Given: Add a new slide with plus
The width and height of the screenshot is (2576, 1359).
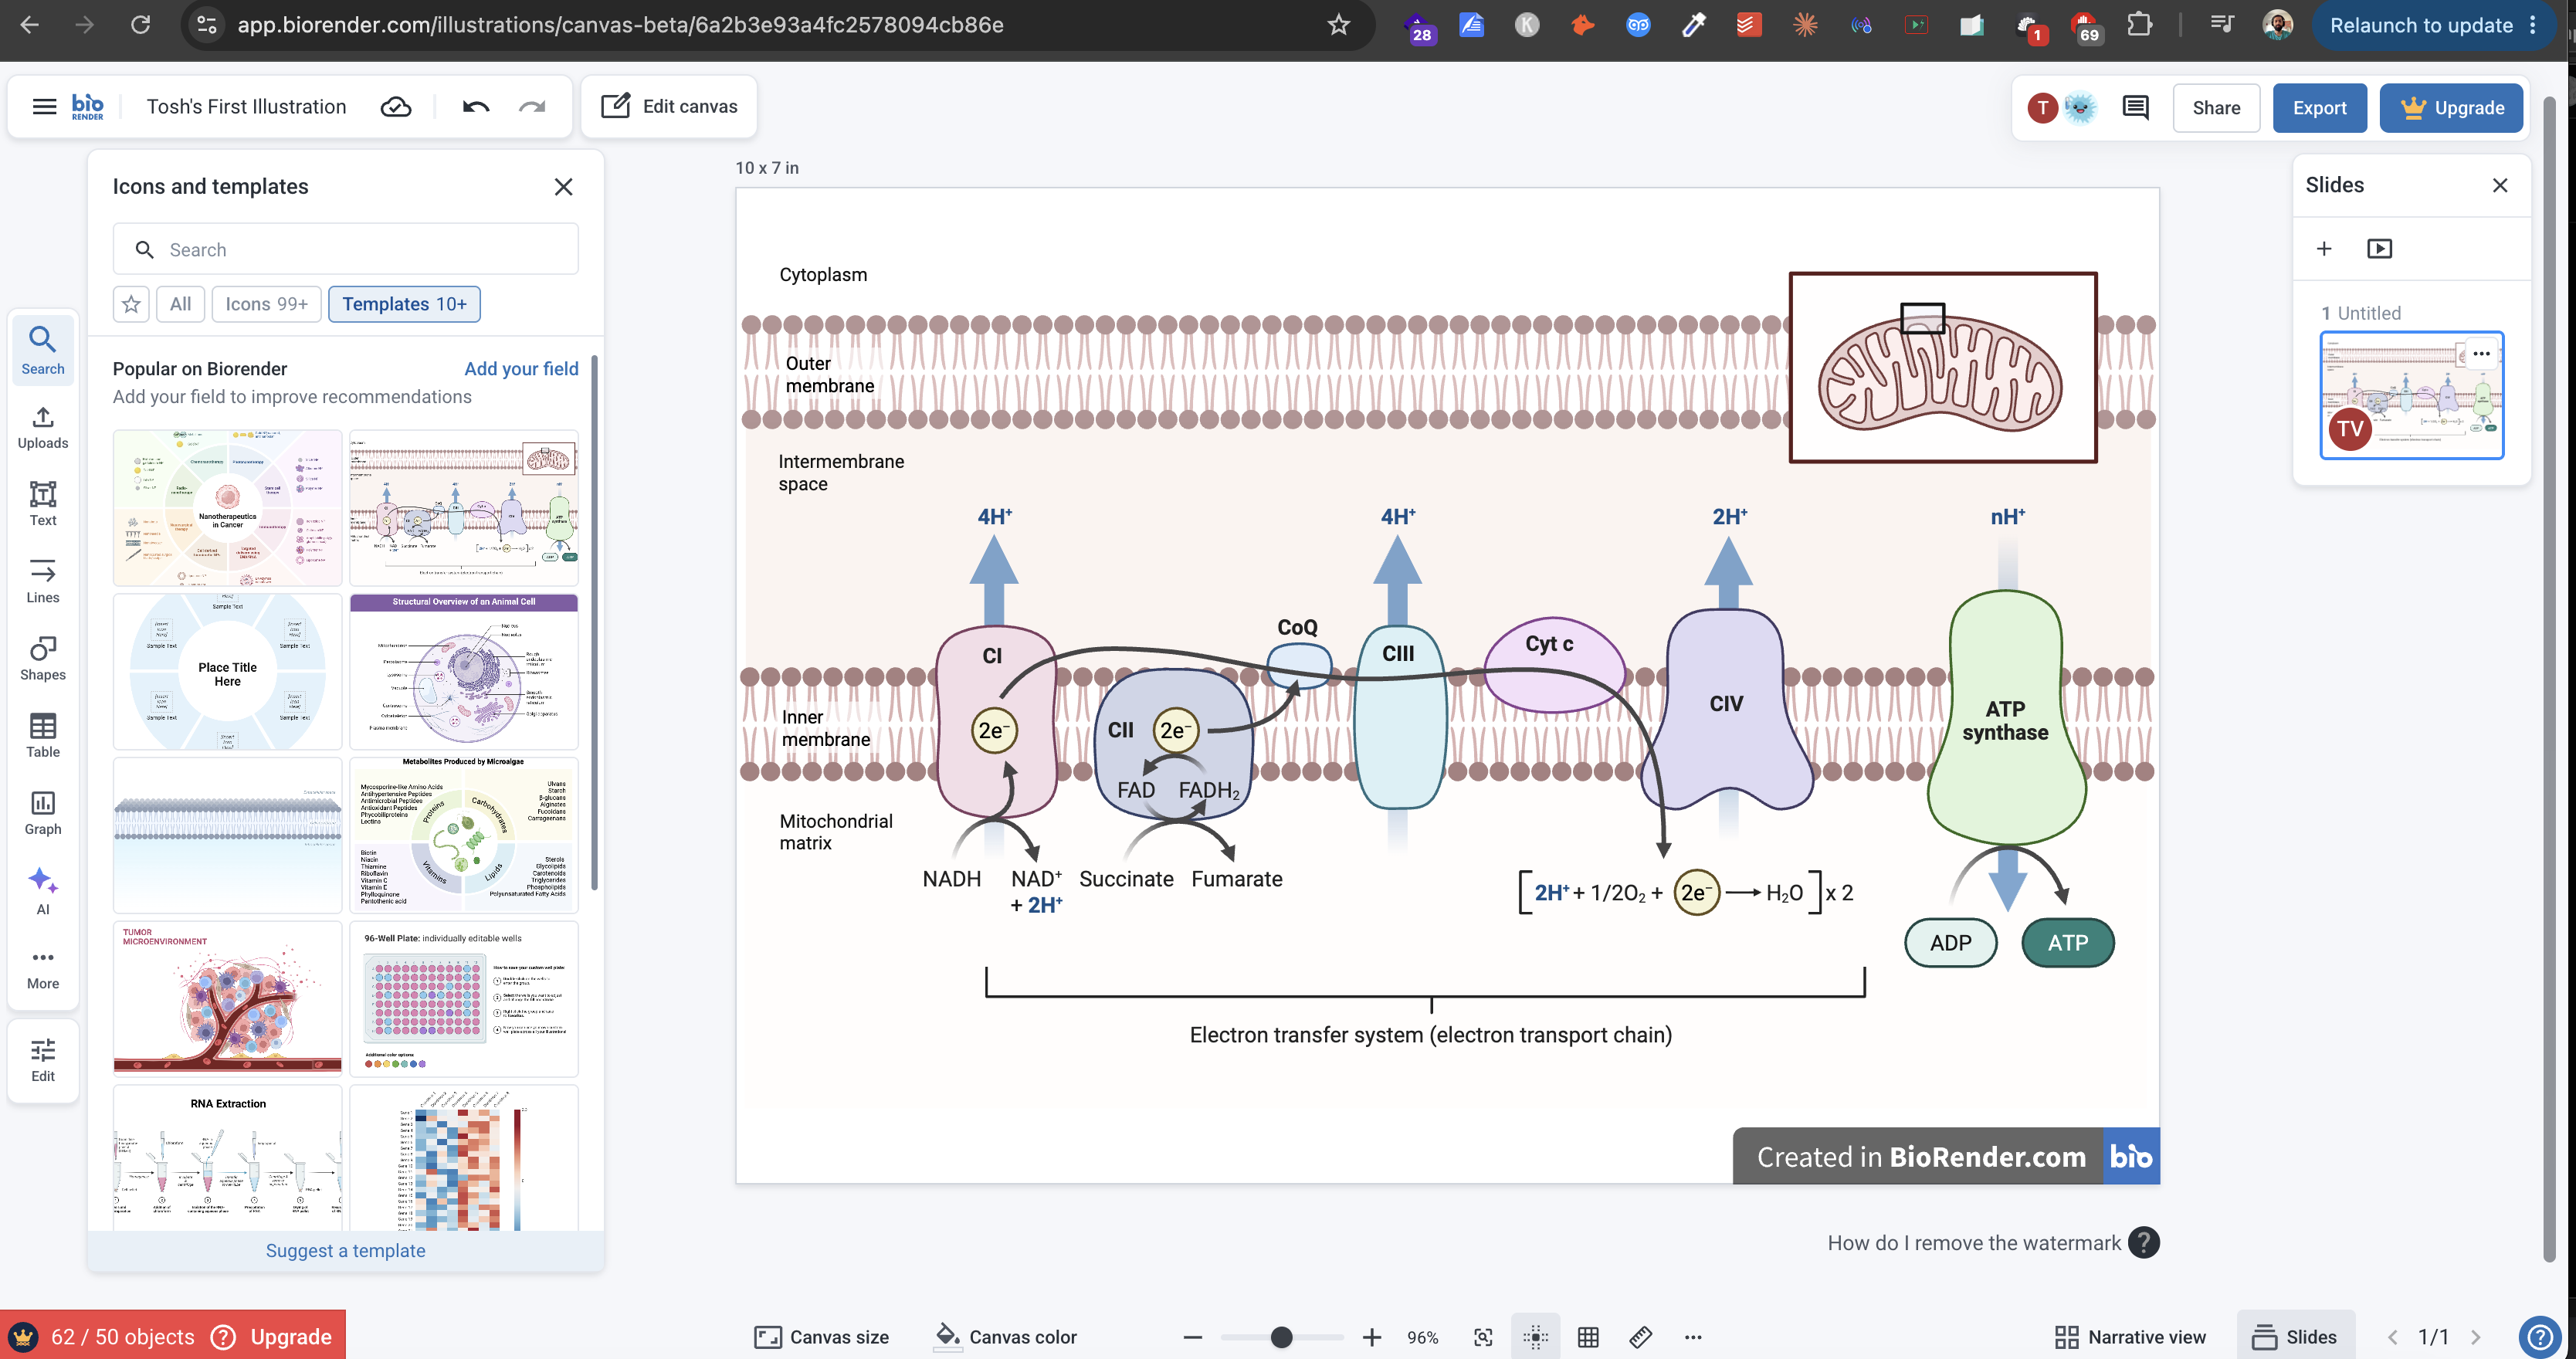Looking at the screenshot, I should point(2324,249).
